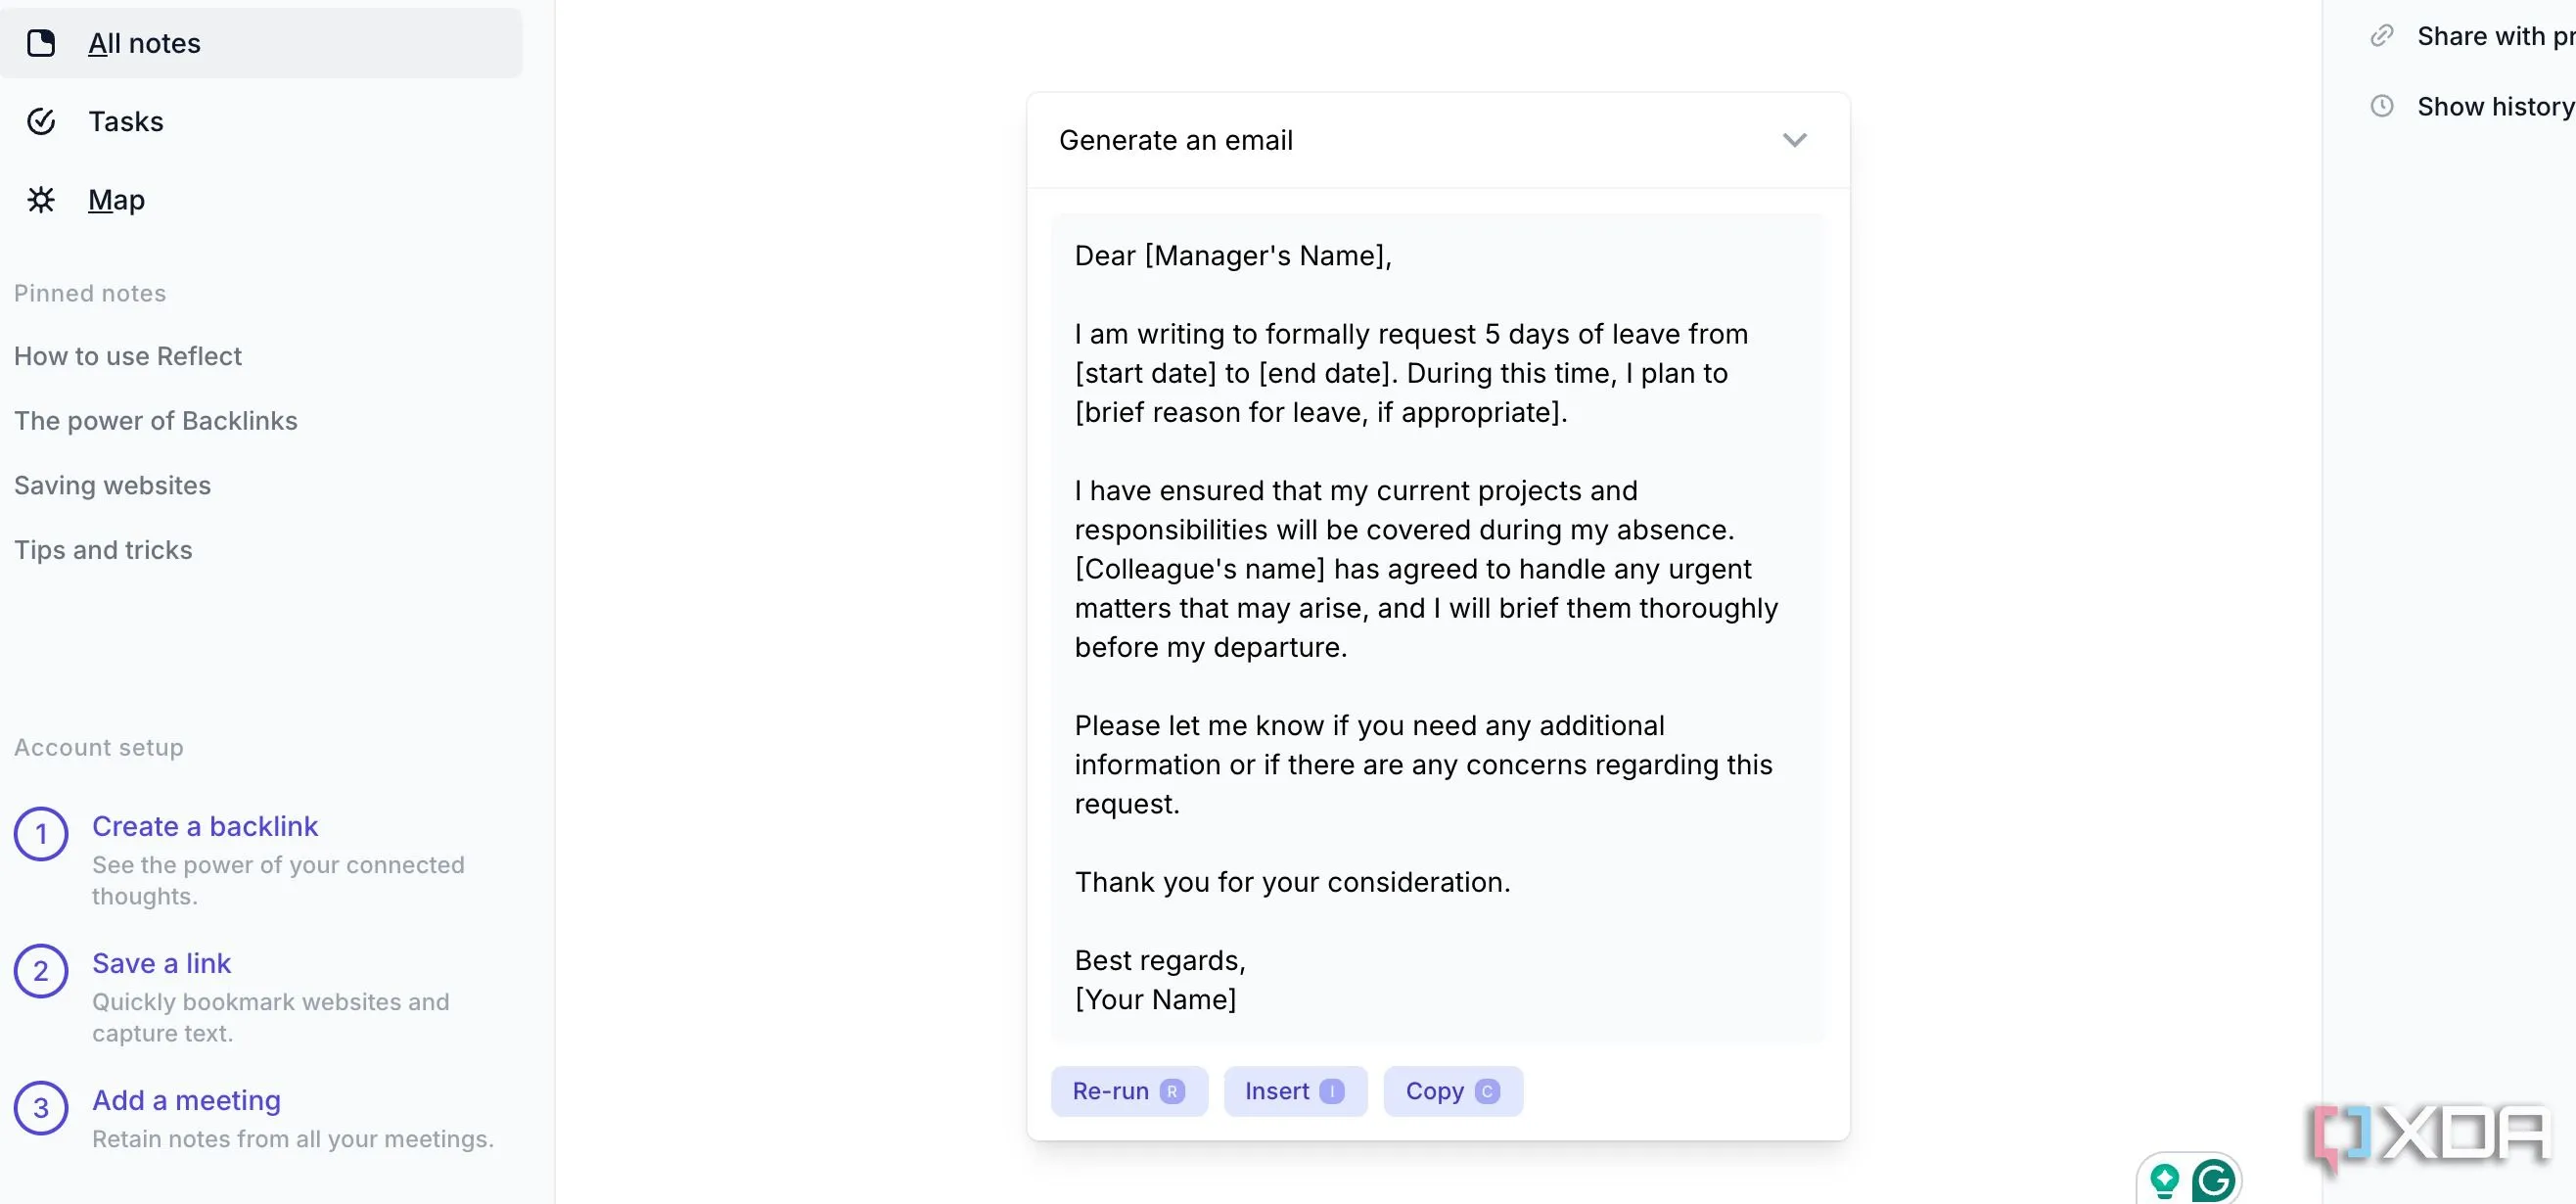The image size is (2576, 1204).
Task: Click the Map graph icon
Action: pos(41,200)
